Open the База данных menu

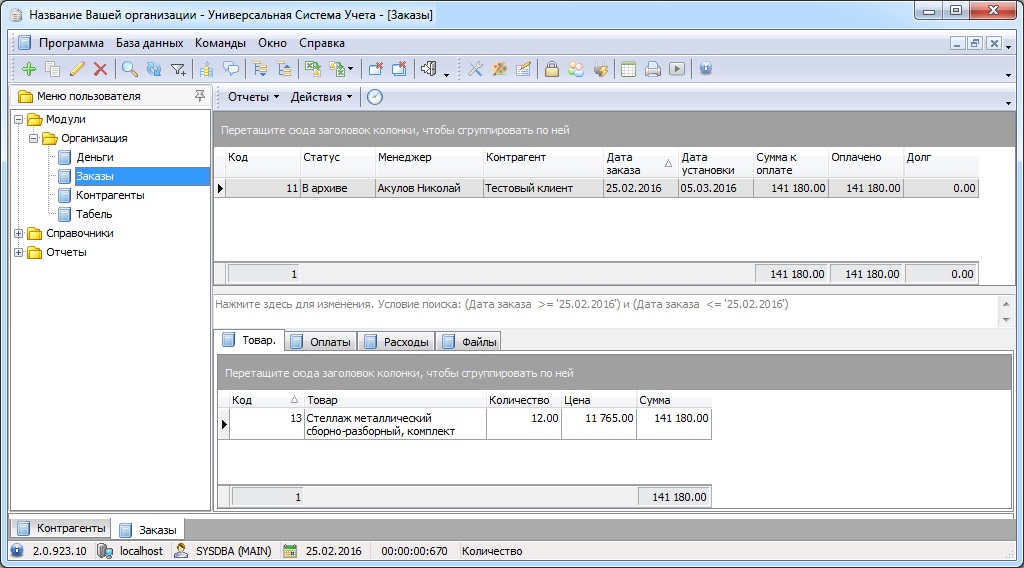pos(150,43)
